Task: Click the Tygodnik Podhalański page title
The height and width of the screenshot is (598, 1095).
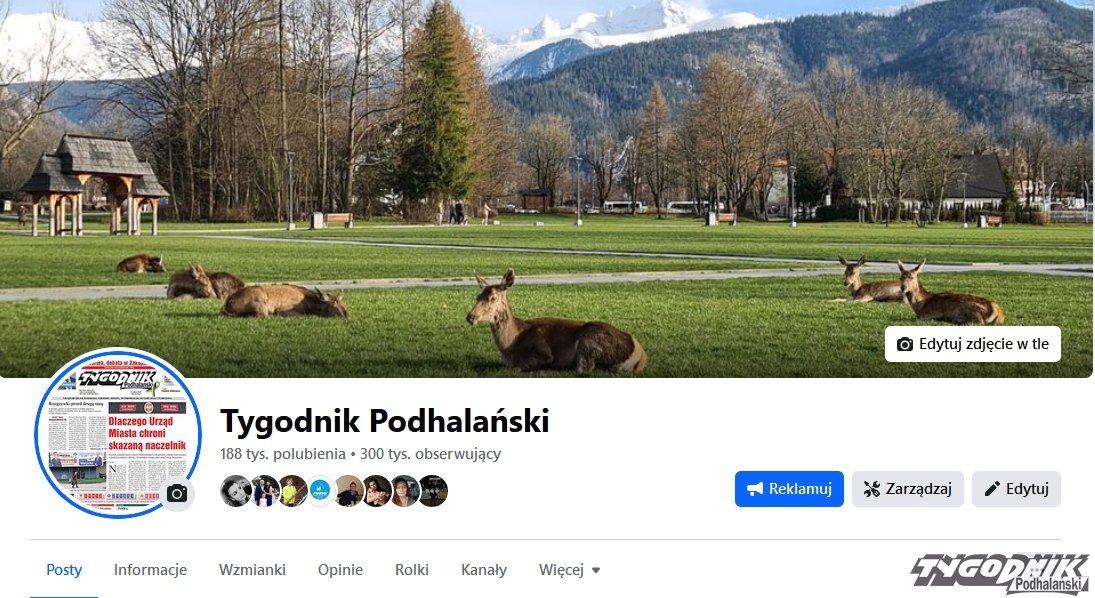Action: tap(385, 421)
